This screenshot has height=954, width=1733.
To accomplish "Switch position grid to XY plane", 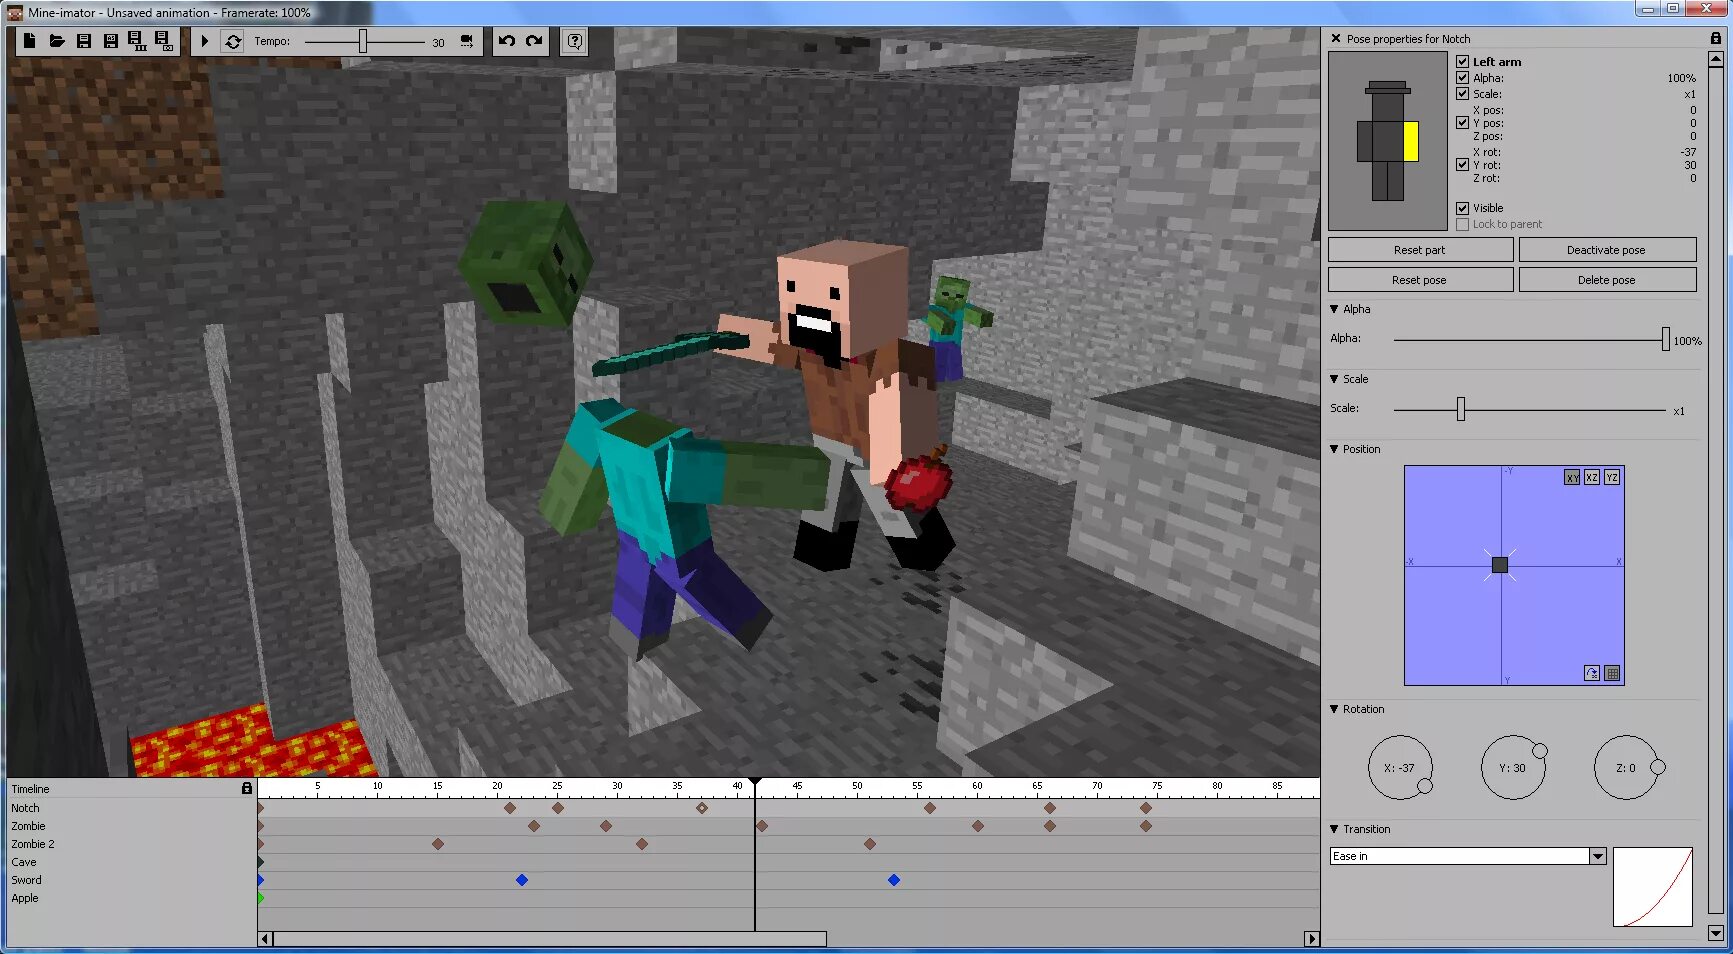I will tap(1572, 478).
